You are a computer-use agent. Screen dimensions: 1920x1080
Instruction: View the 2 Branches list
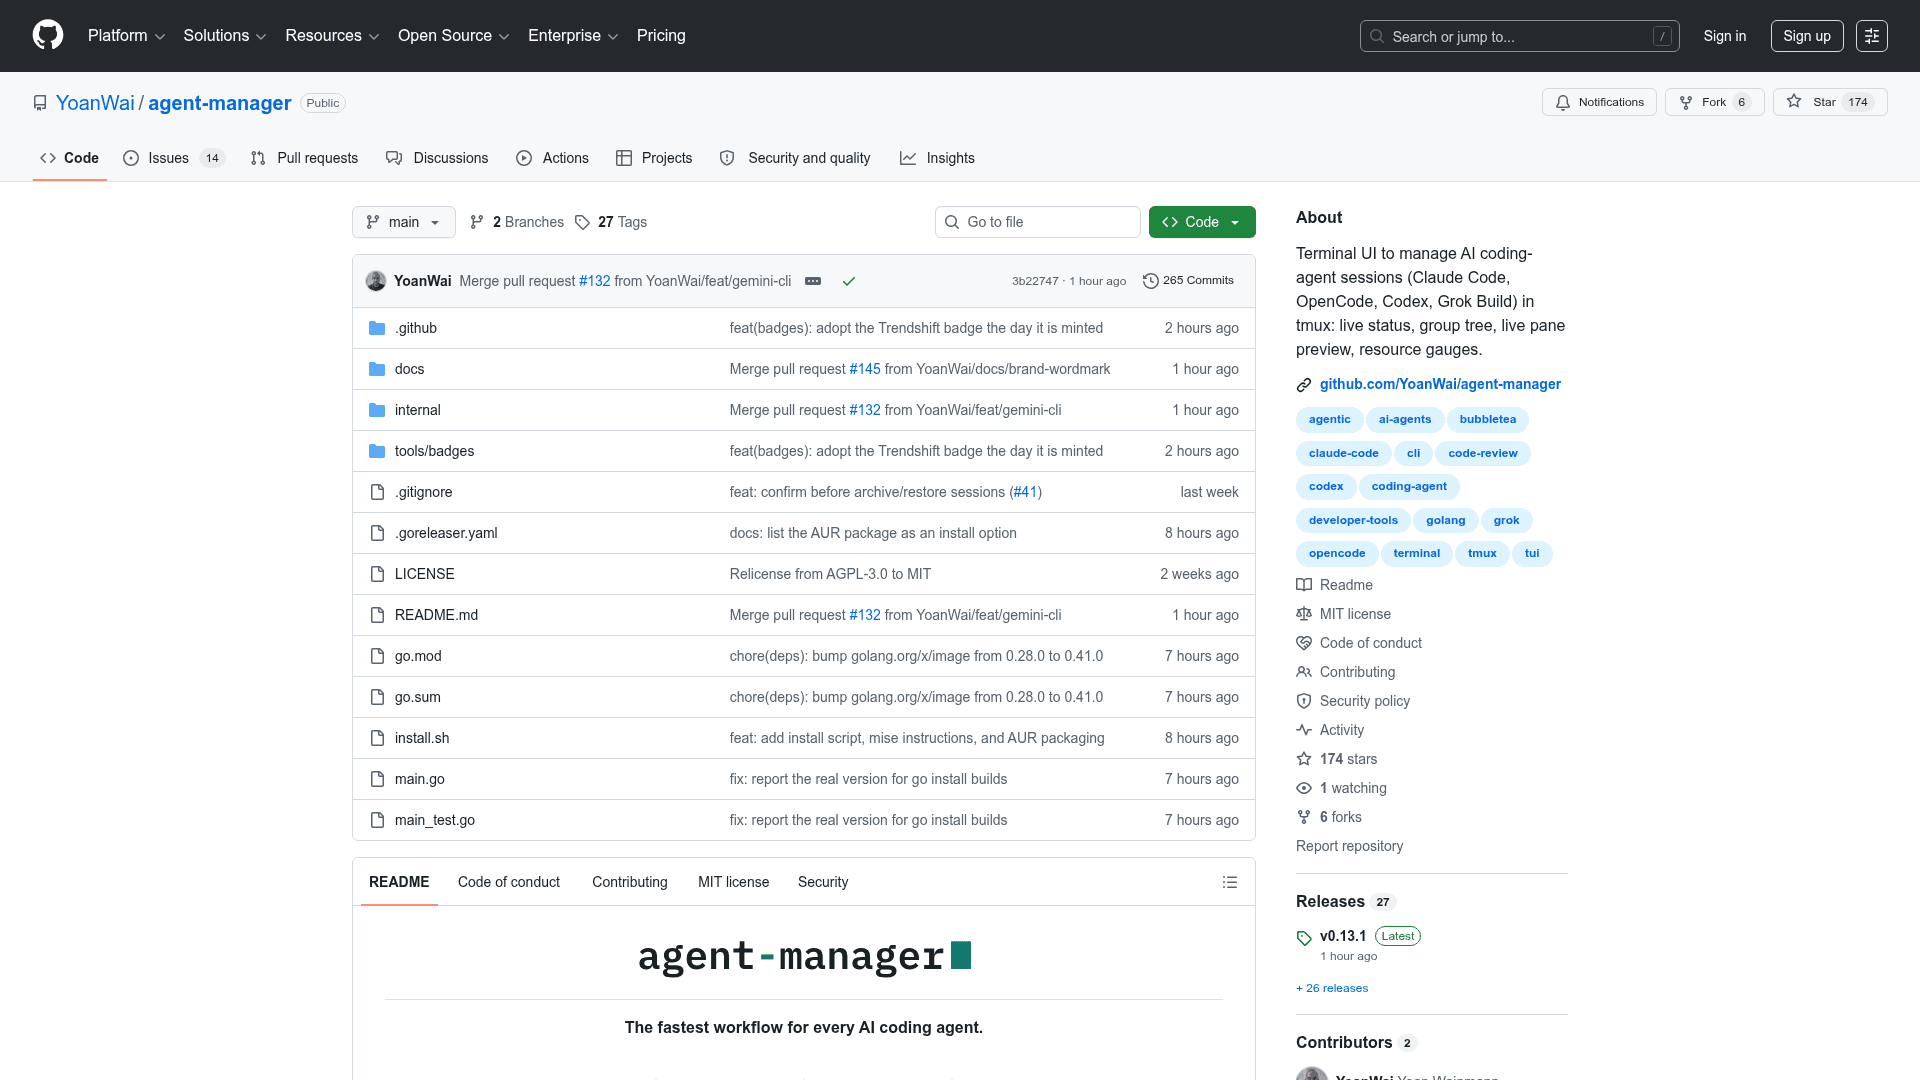pyautogui.click(x=517, y=222)
